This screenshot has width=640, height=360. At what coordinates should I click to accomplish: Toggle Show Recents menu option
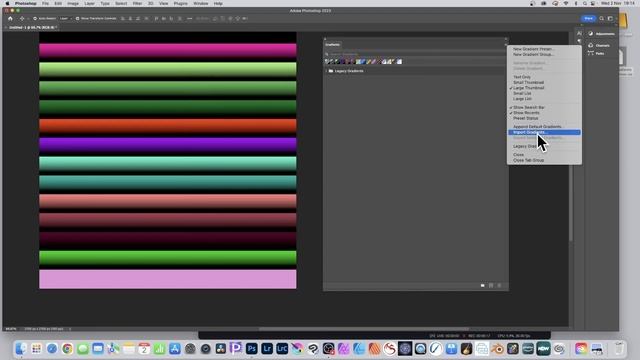(x=527, y=113)
